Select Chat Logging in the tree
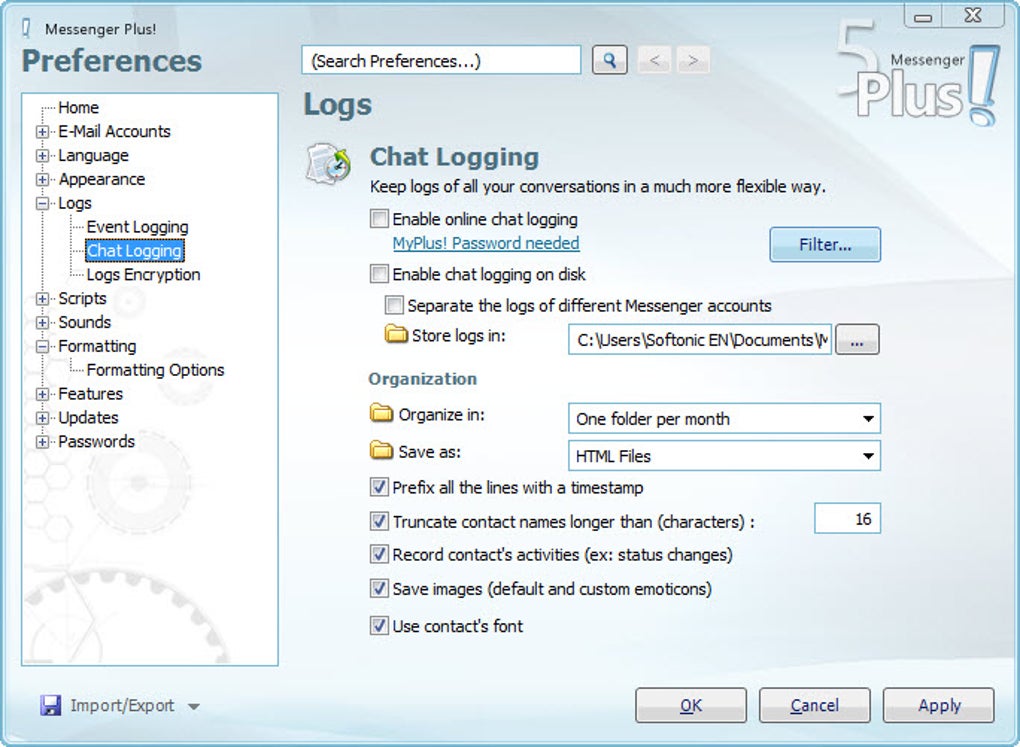The height and width of the screenshot is (747, 1020). point(135,251)
